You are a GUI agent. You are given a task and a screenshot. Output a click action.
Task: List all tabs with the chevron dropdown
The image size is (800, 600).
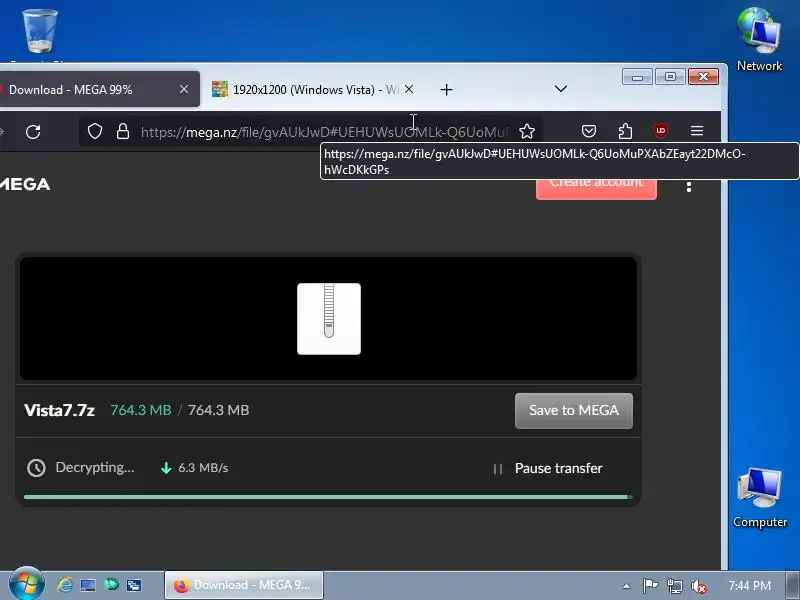click(x=561, y=89)
